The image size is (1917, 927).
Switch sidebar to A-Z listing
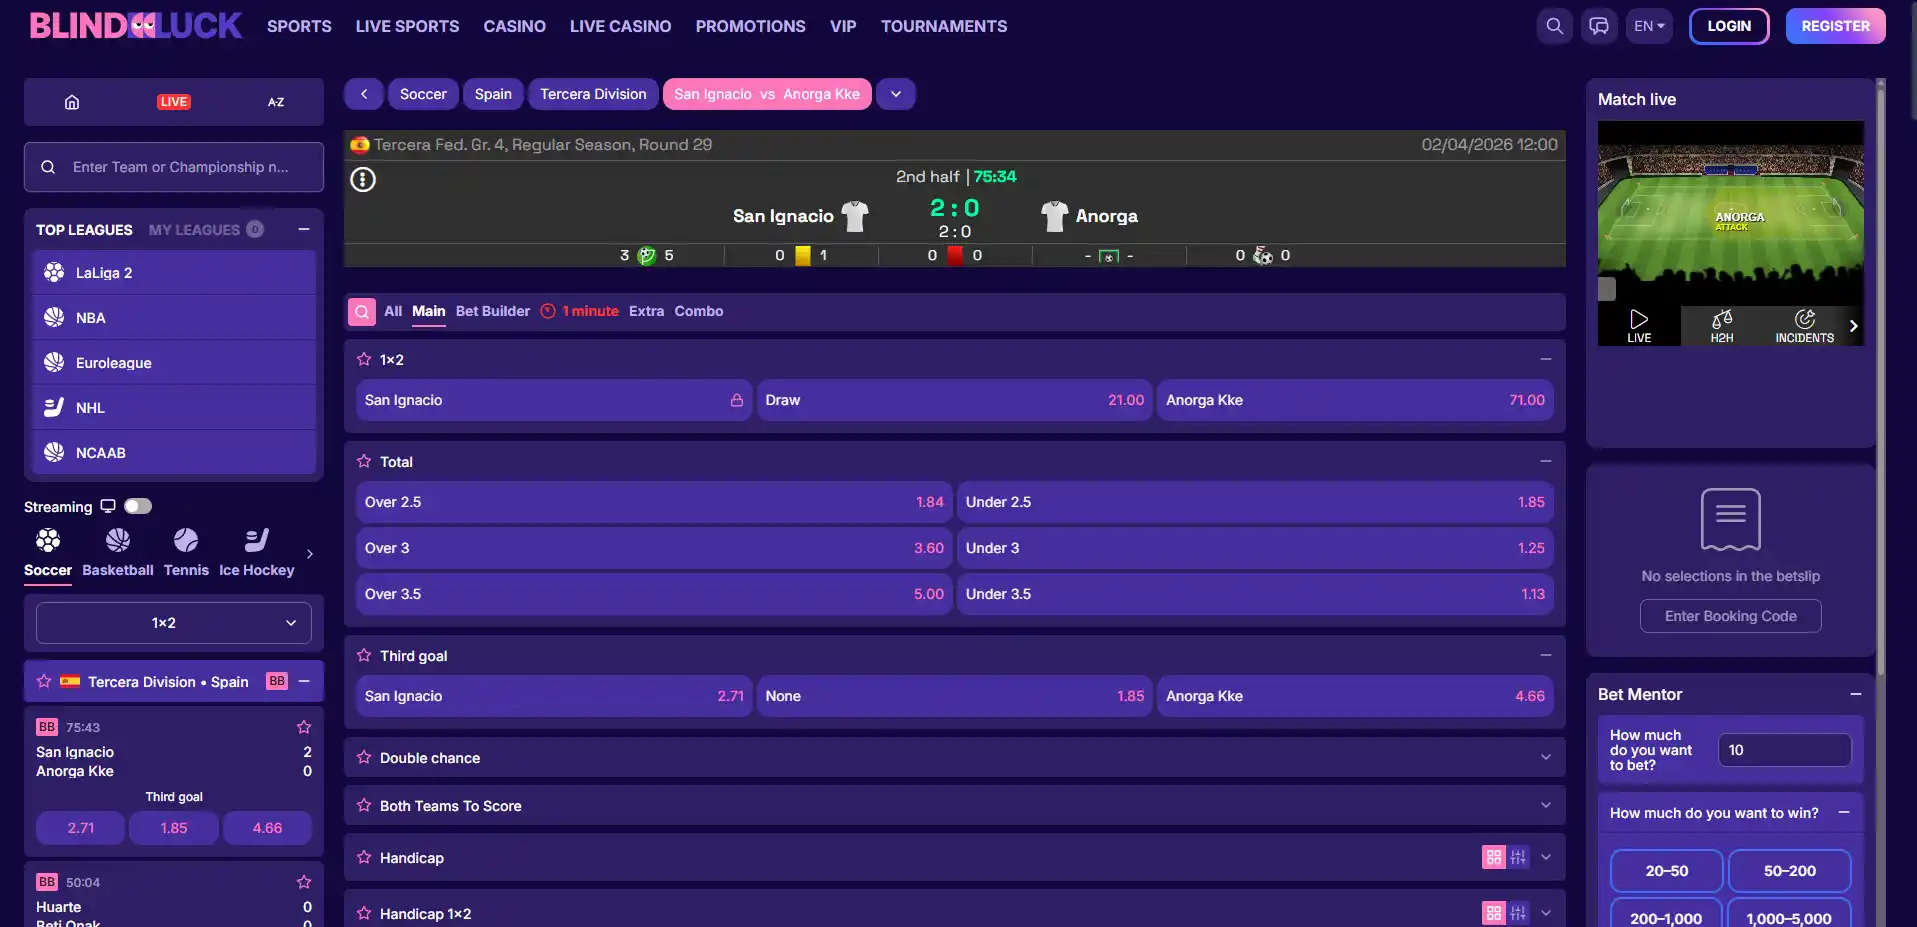pyautogui.click(x=276, y=102)
